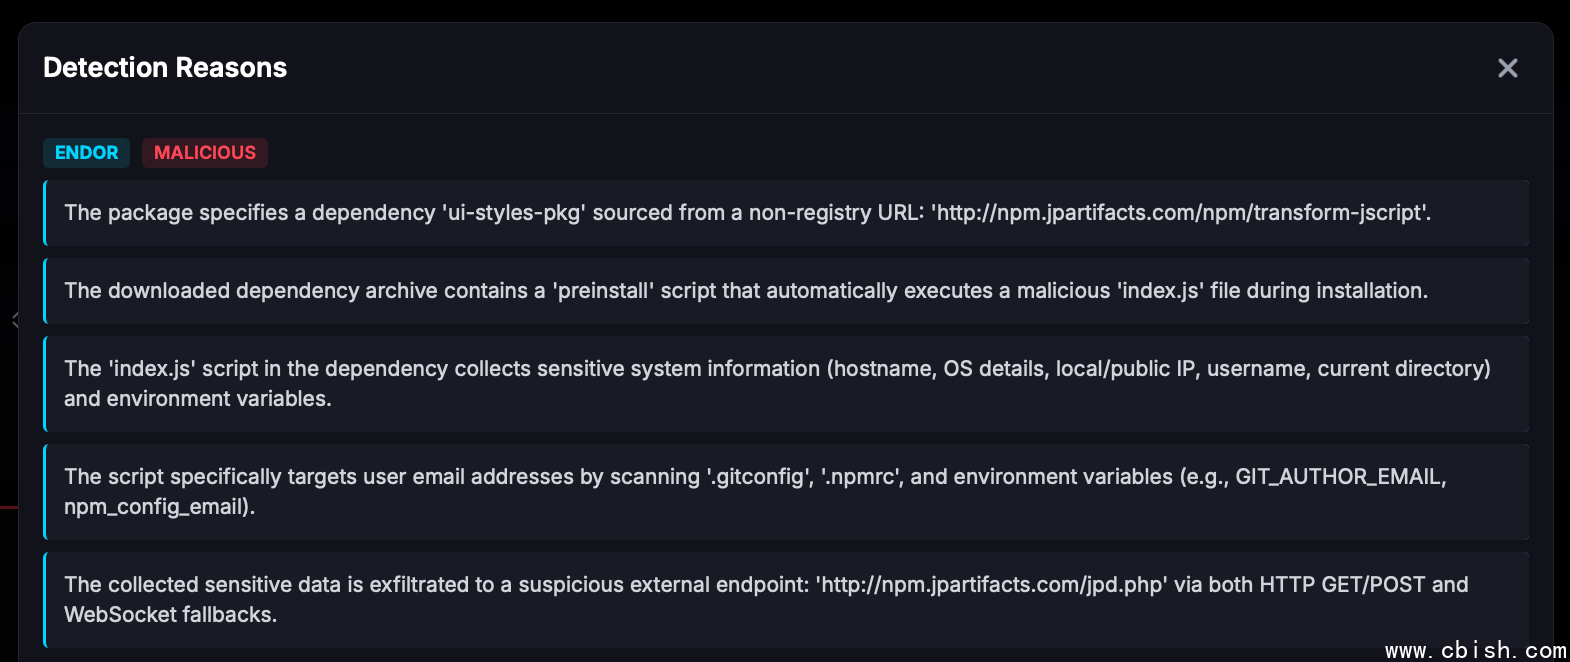The height and width of the screenshot is (662, 1570).
Task: Click the red MALICIOUS verdict badge
Action: [205, 153]
